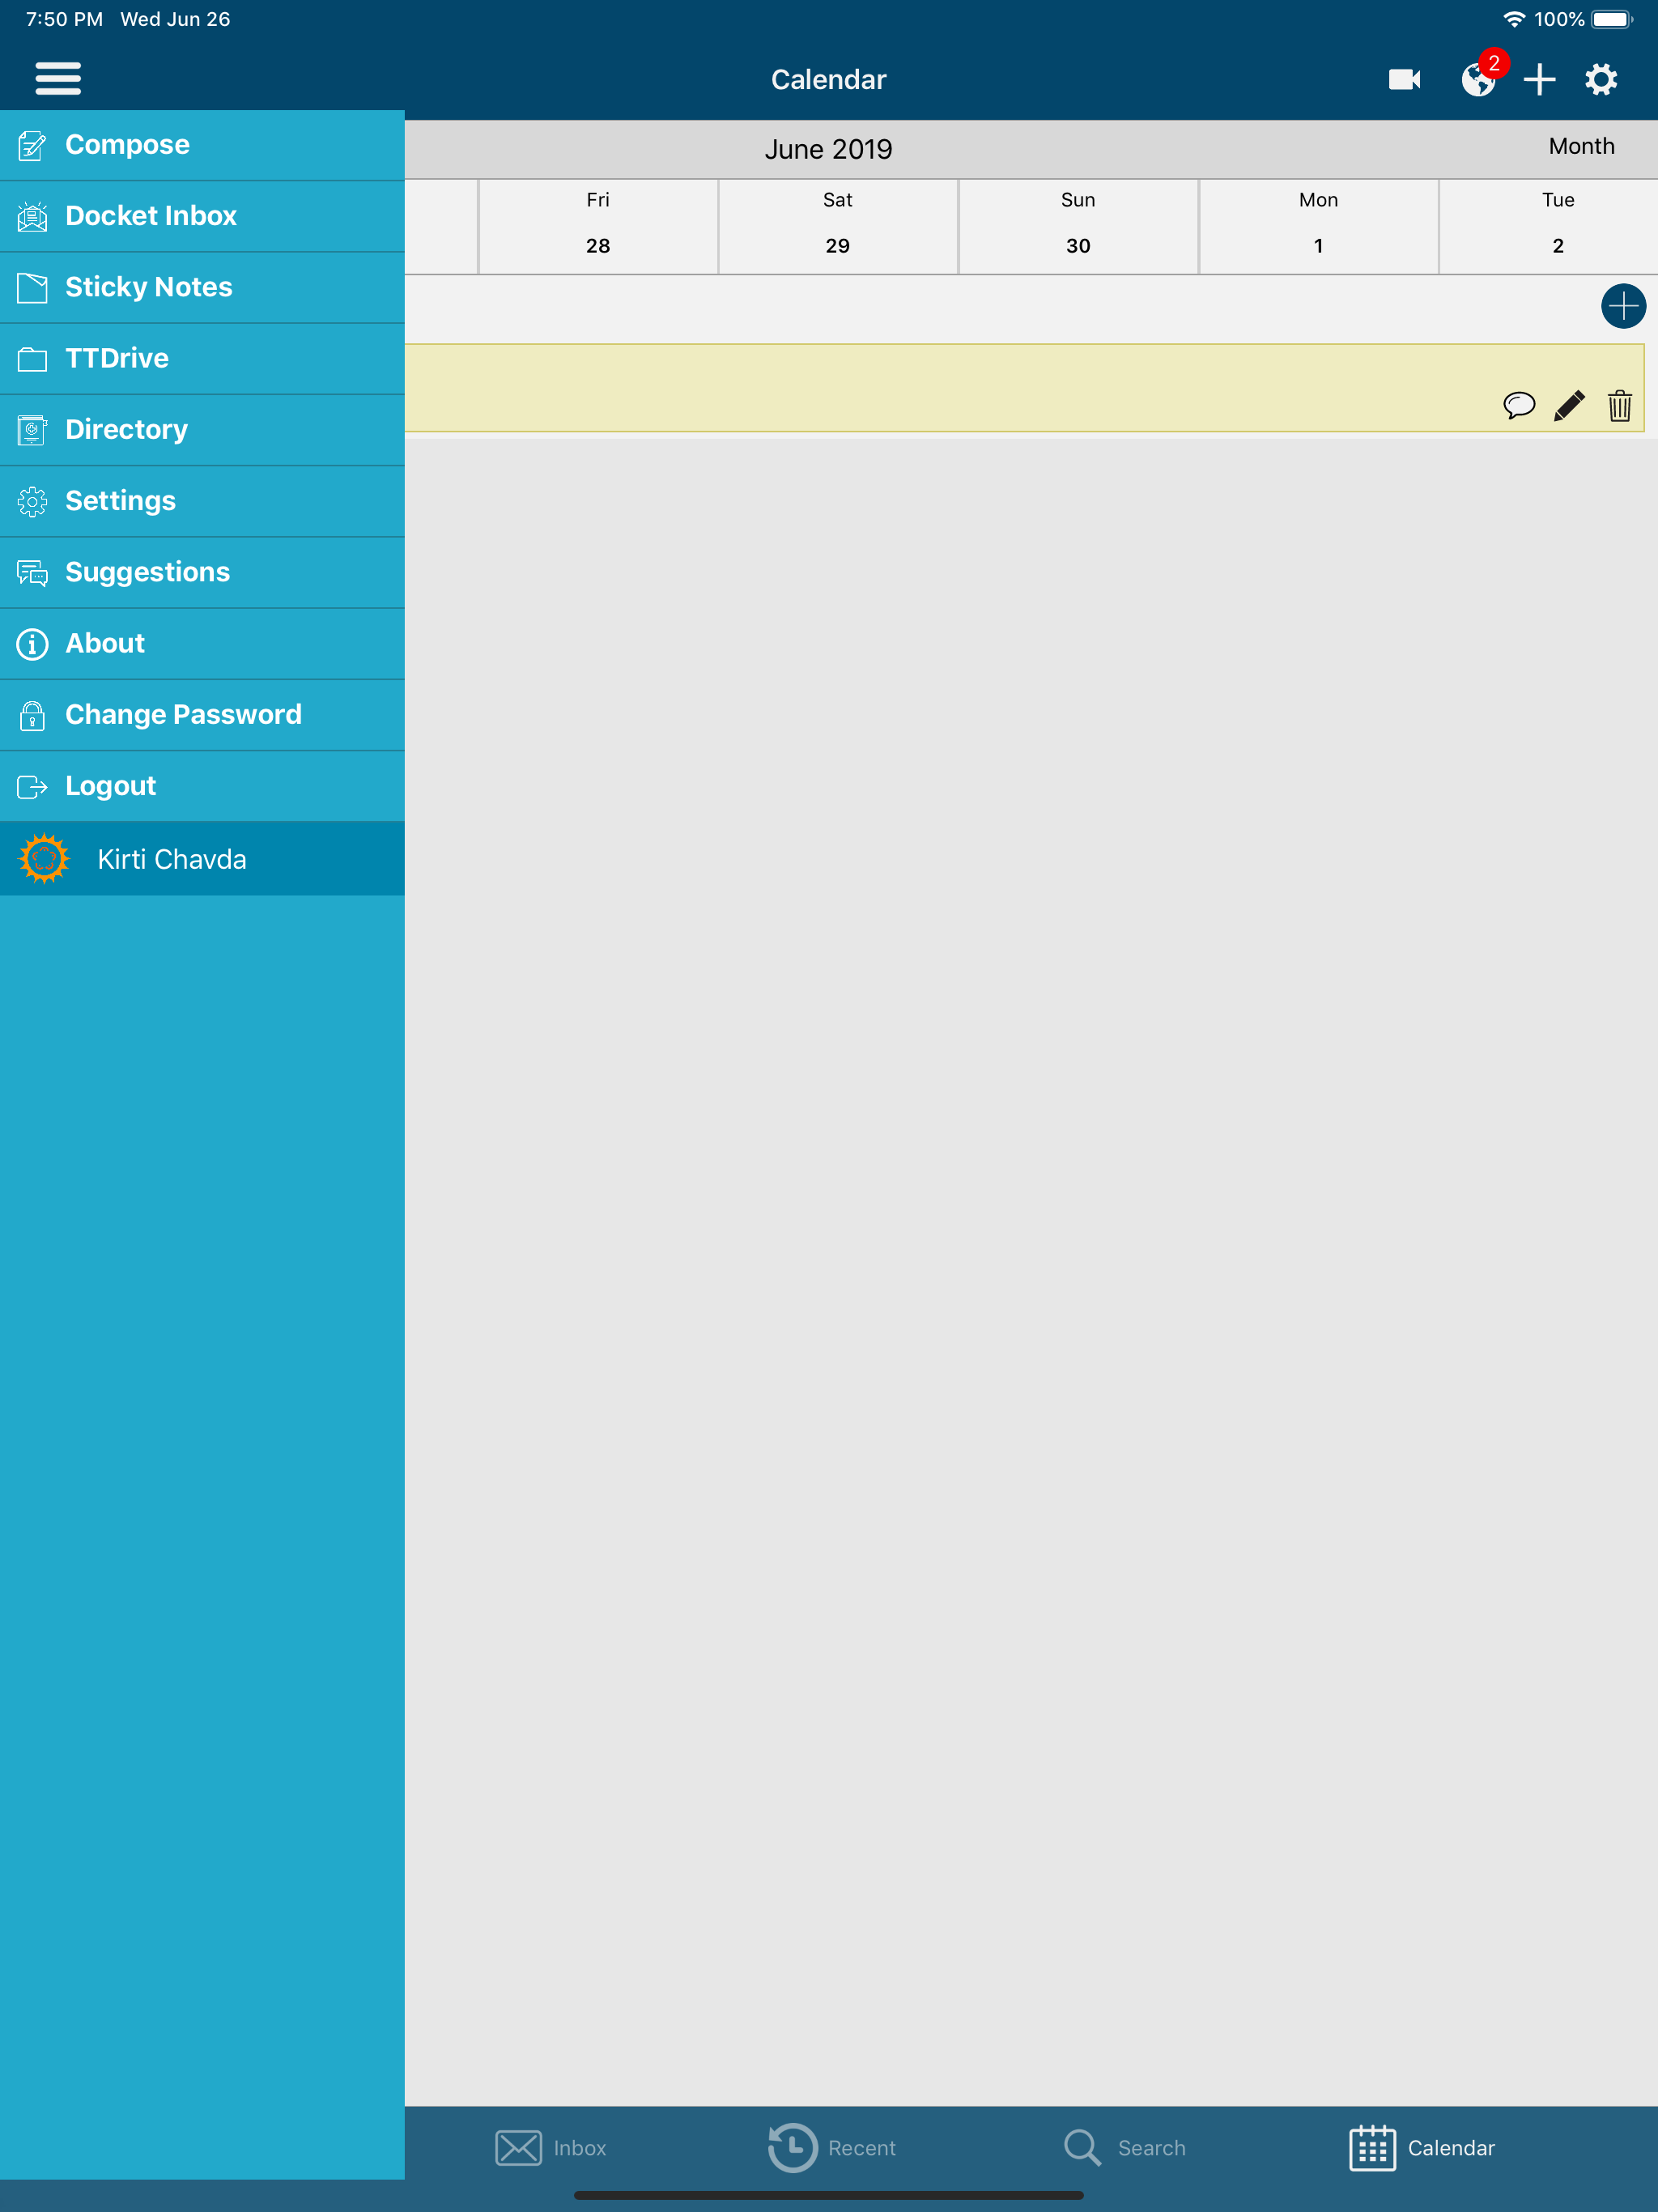The width and height of the screenshot is (1658, 2212).
Task: Switch to the Search tab
Action: click(x=1124, y=2147)
